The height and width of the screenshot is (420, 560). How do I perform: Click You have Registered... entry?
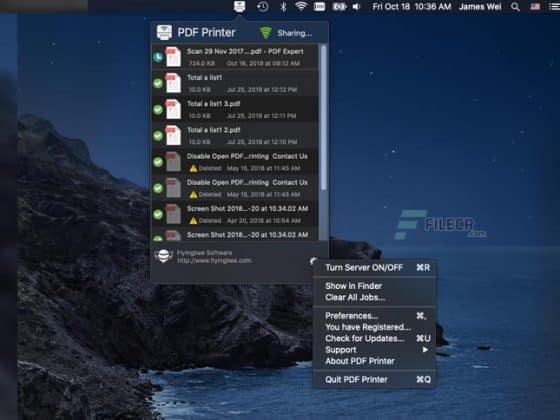tap(374, 327)
